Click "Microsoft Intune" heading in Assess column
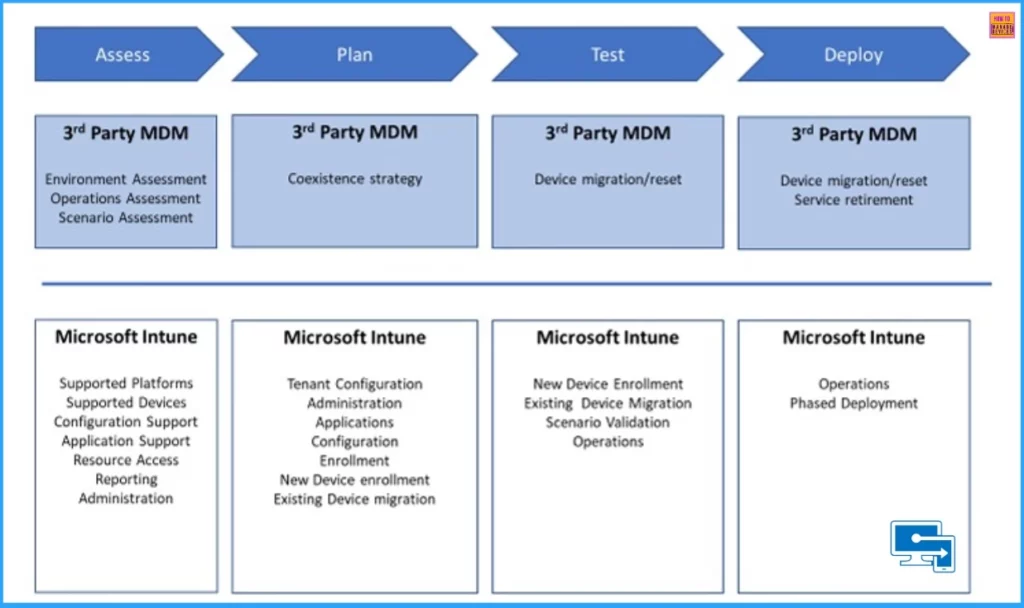 [x=126, y=336]
